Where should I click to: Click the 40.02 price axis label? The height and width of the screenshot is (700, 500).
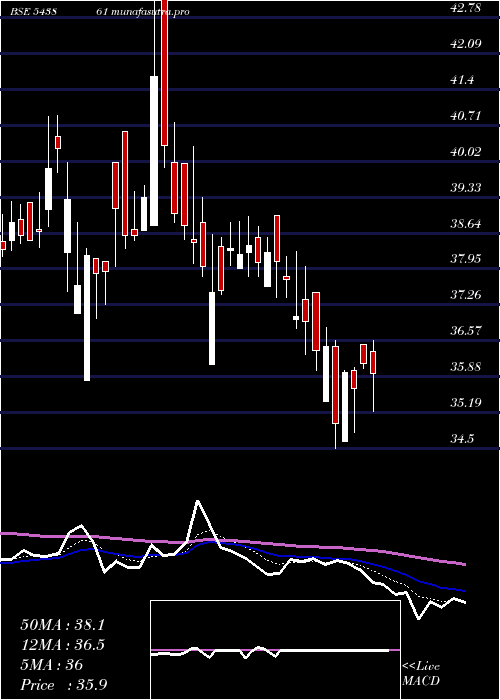point(466,151)
